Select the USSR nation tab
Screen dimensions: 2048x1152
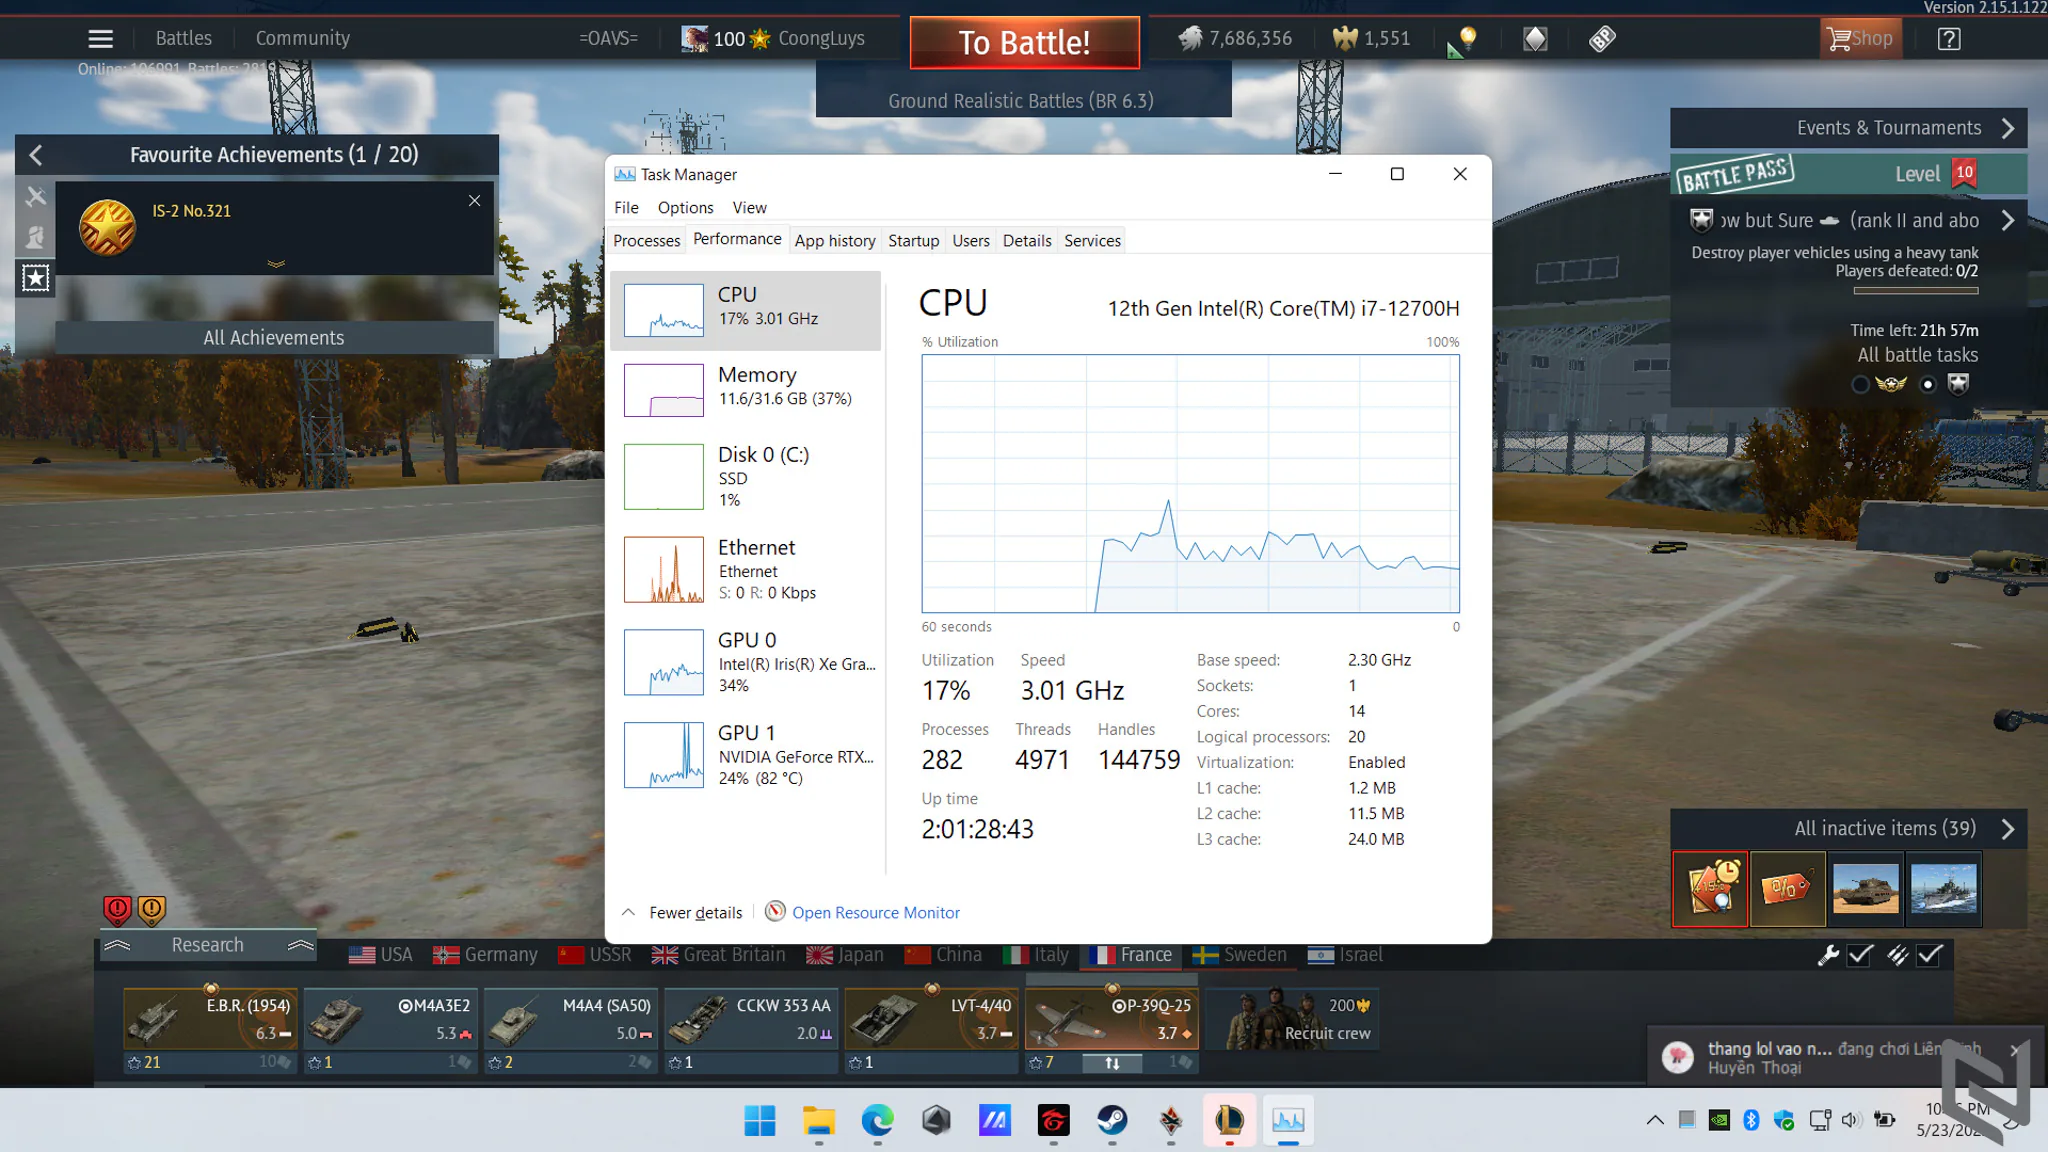(x=594, y=955)
